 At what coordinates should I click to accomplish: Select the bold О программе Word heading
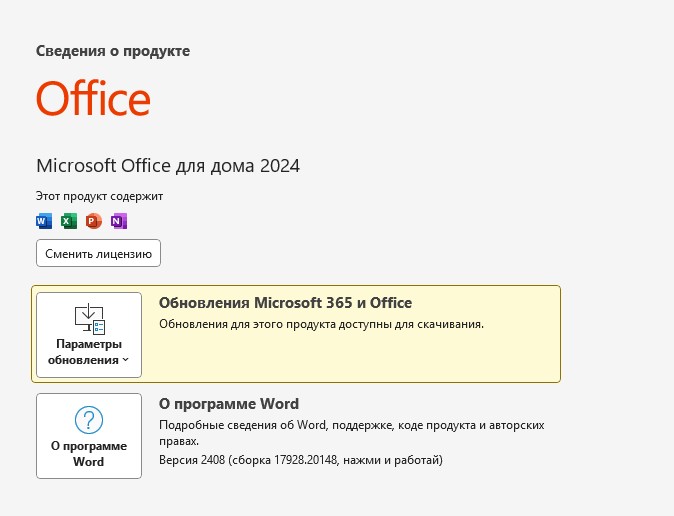coord(229,404)
